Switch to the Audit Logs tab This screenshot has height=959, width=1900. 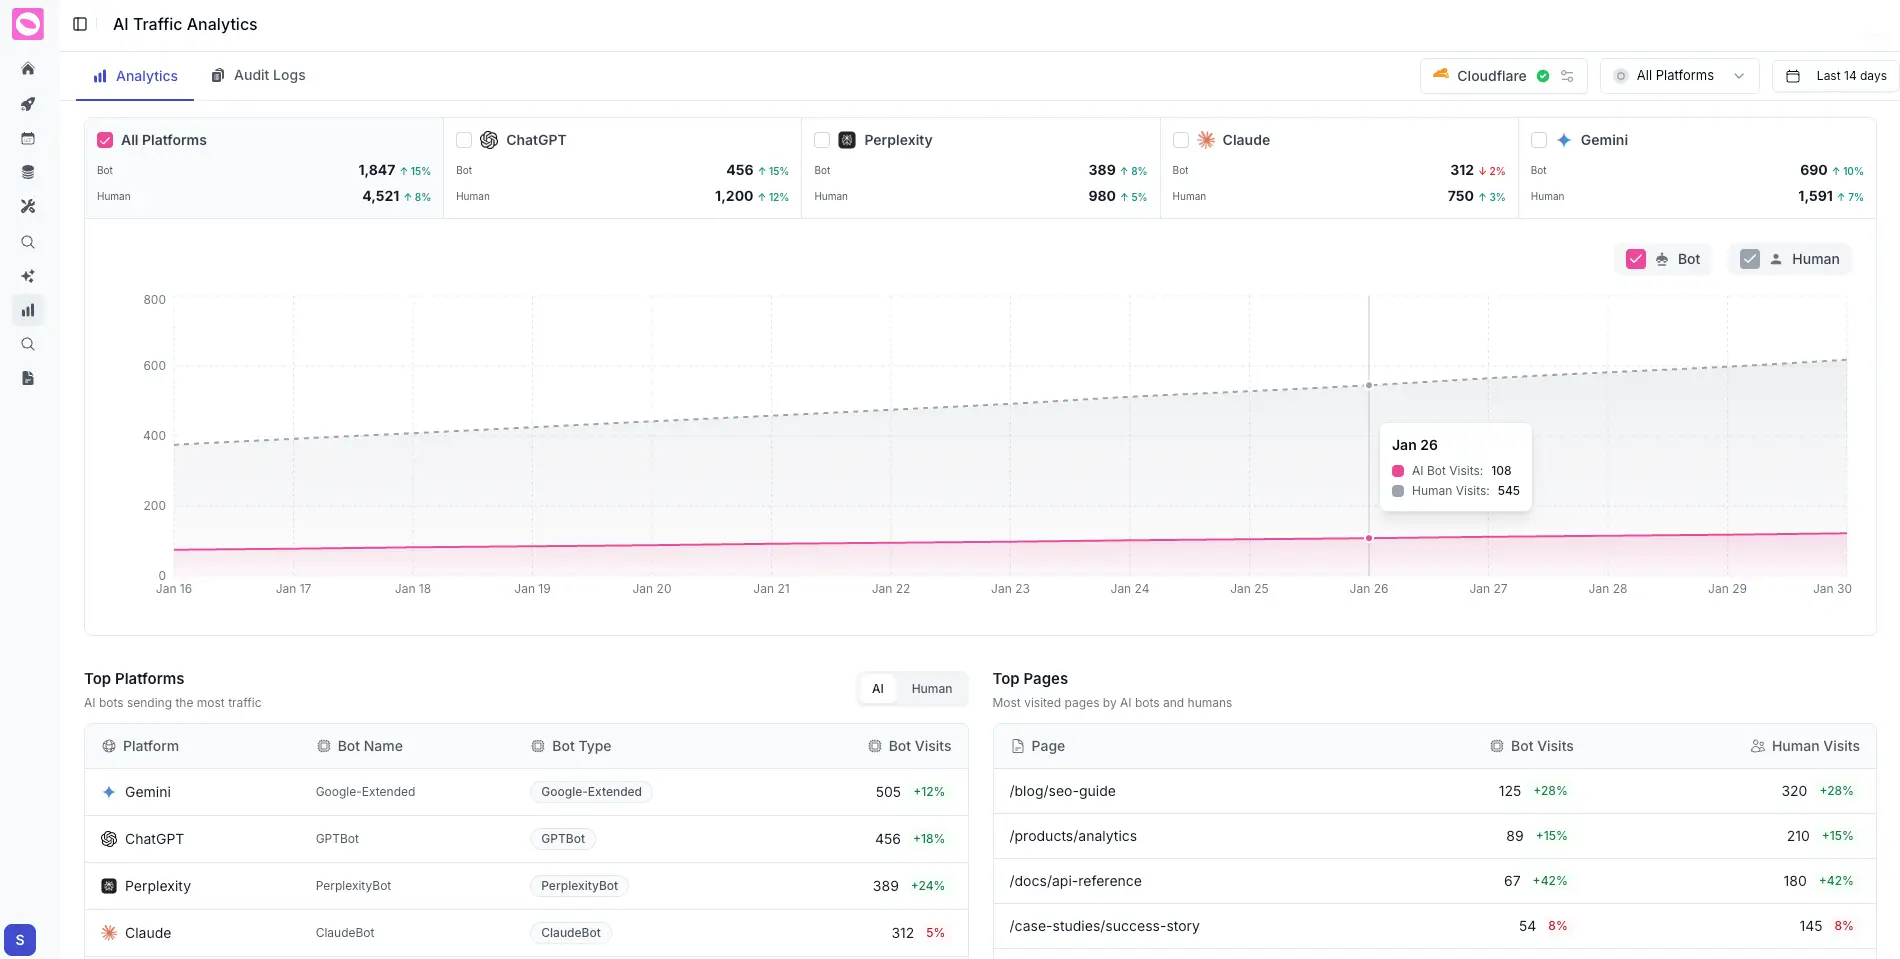point(258,75)
